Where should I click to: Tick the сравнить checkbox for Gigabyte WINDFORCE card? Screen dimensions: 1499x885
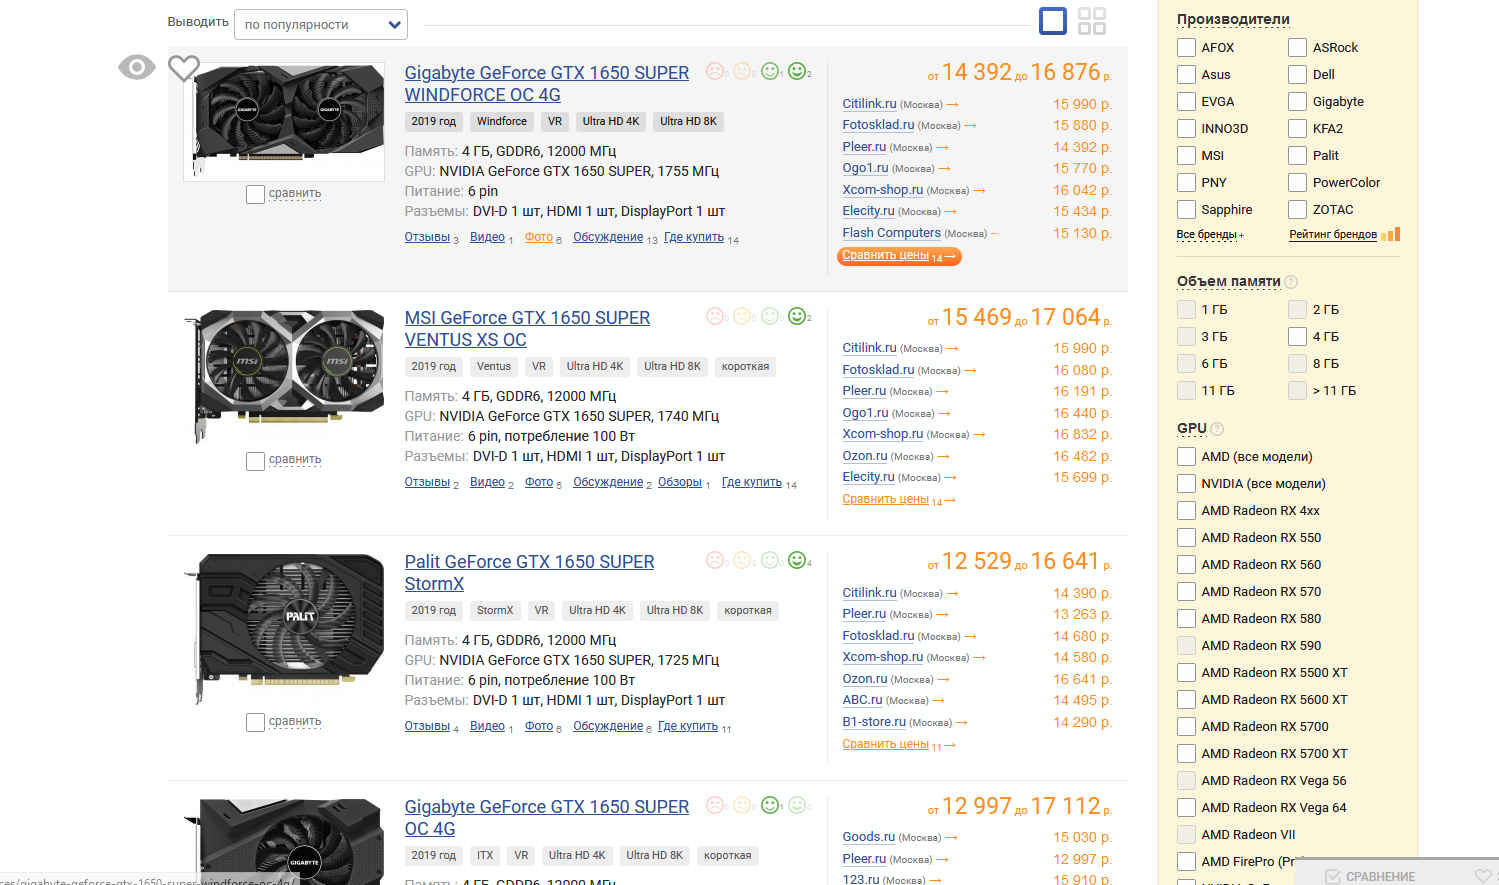pos(255,194)
